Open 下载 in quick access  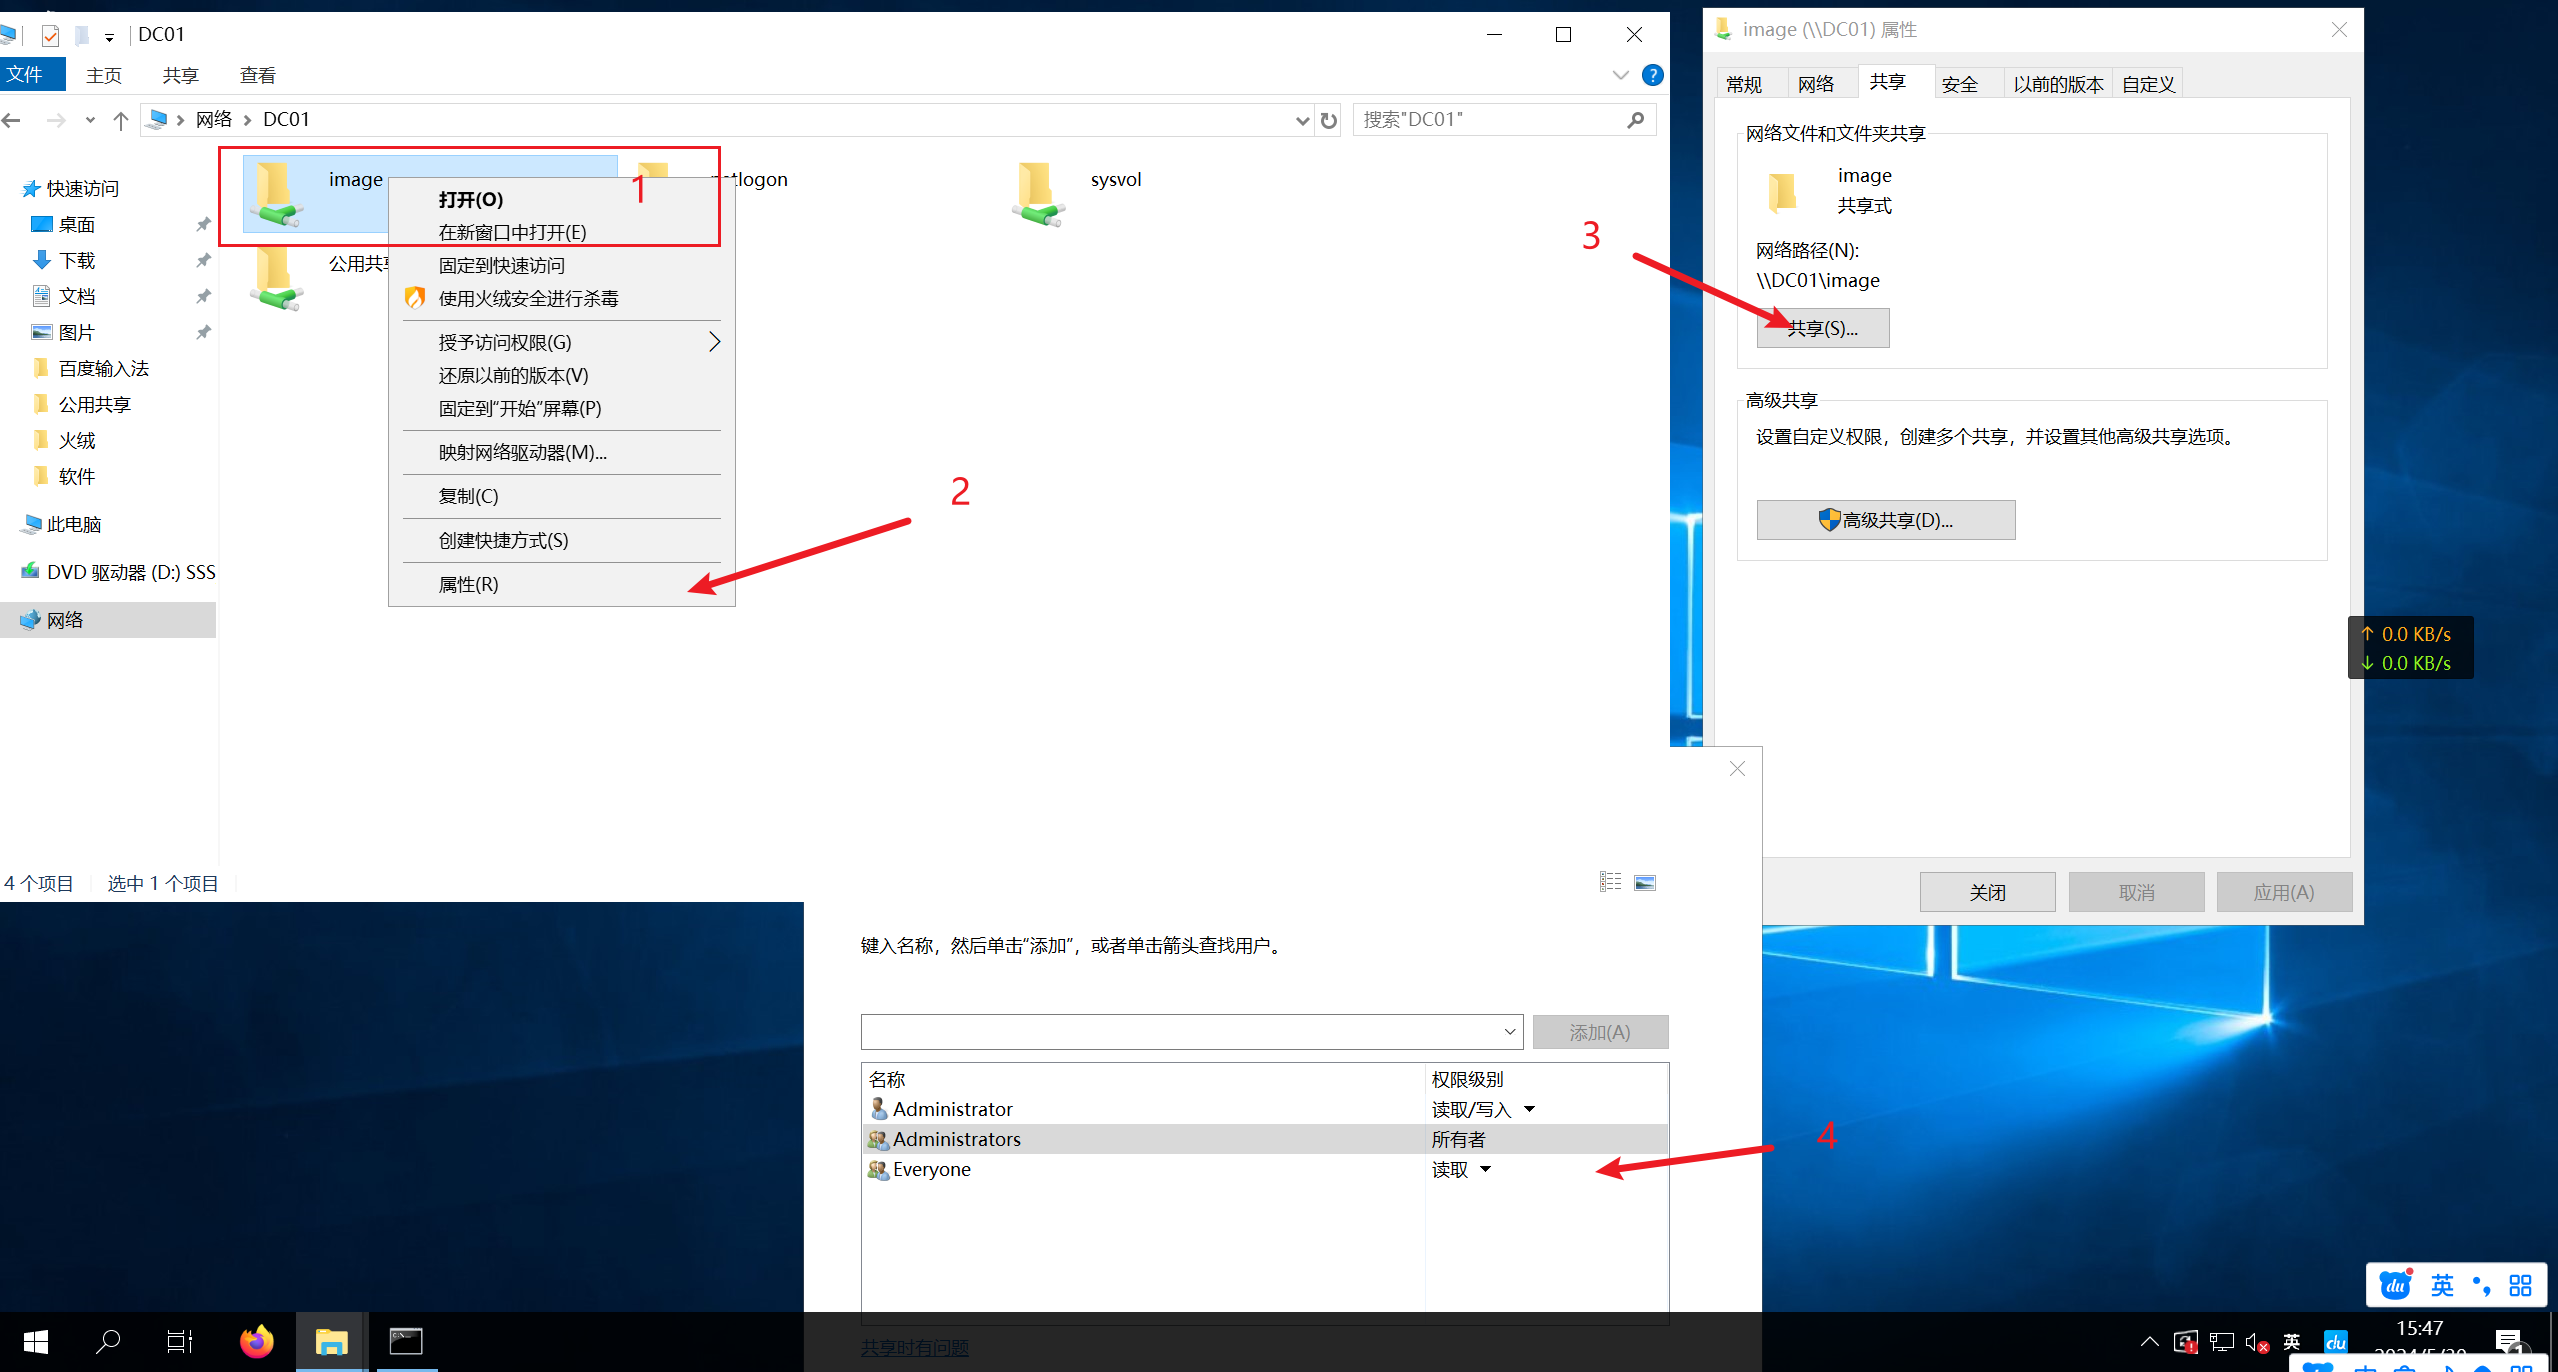(76, 260)
